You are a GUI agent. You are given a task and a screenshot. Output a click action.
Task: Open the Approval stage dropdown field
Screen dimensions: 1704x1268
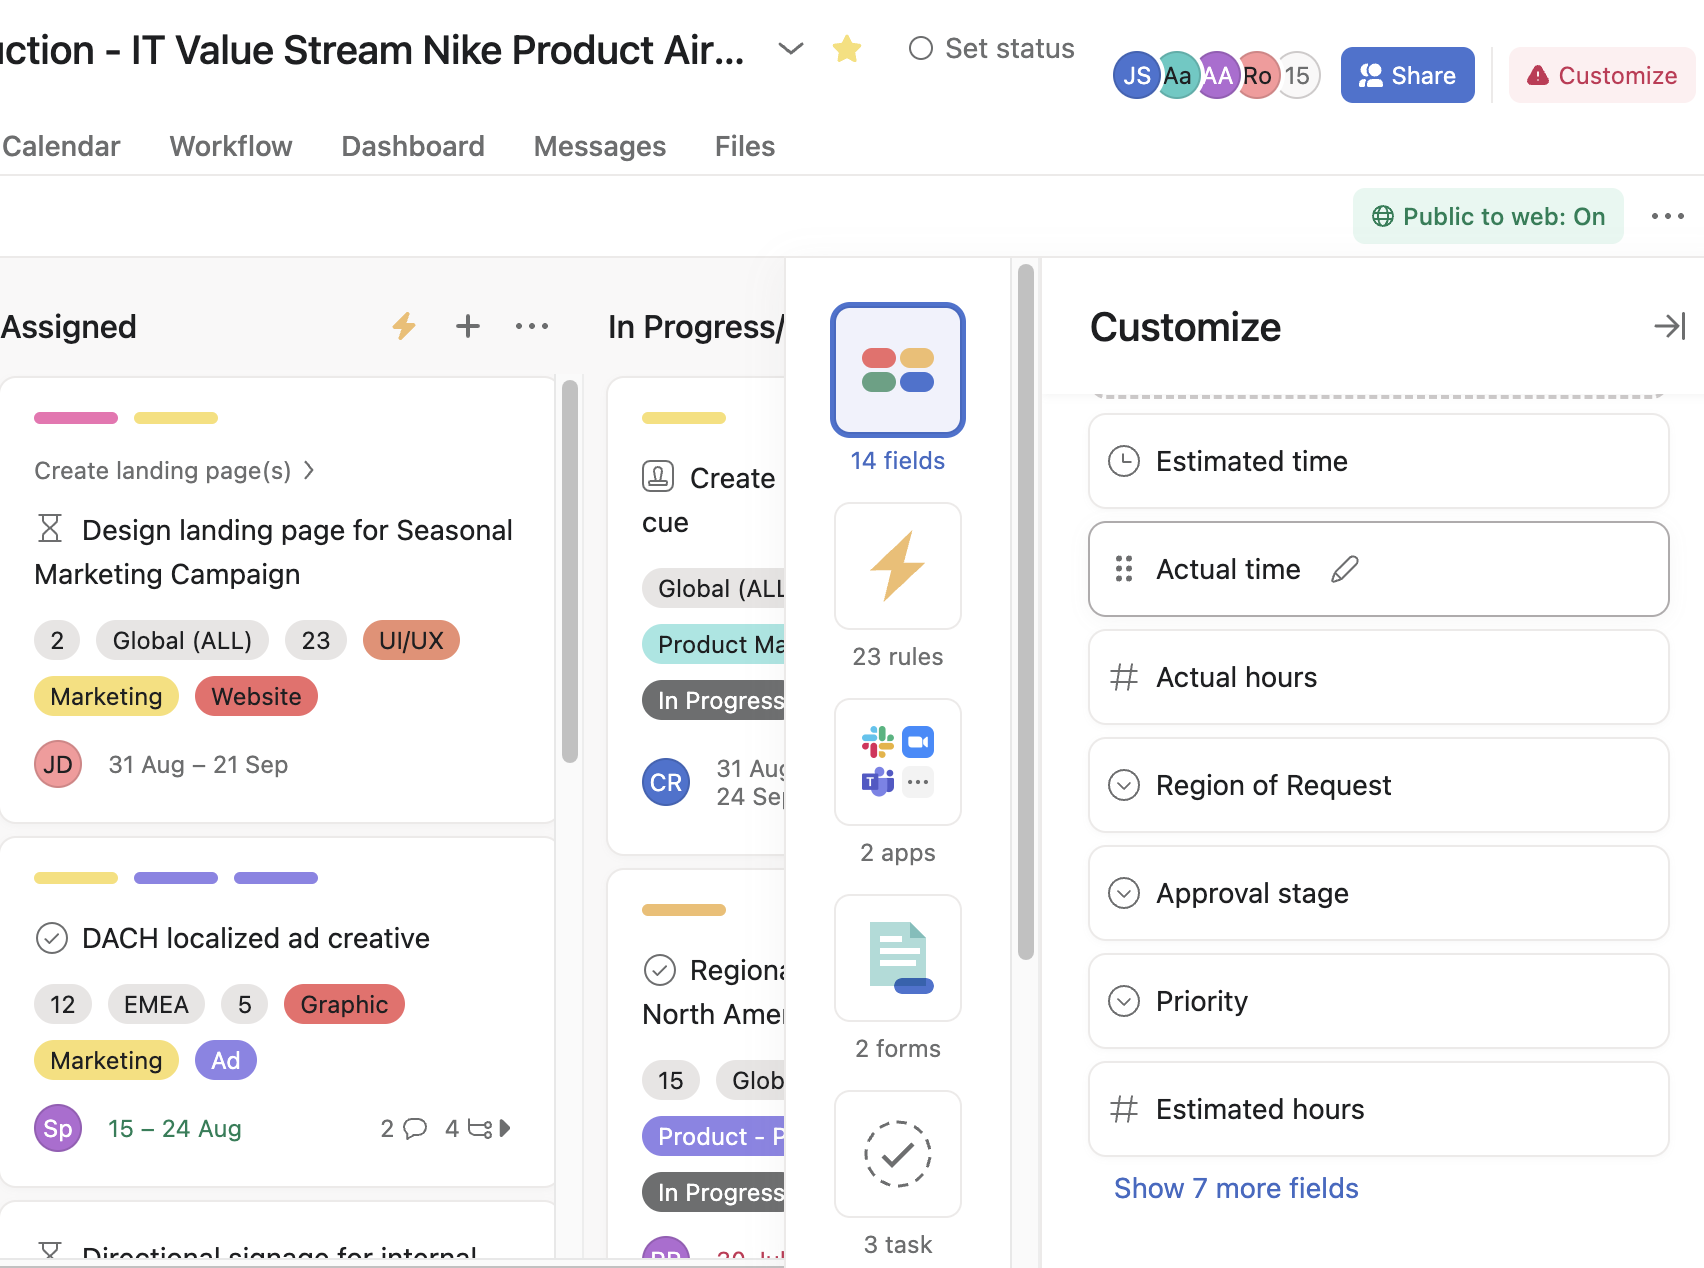tap(1378, 893)
